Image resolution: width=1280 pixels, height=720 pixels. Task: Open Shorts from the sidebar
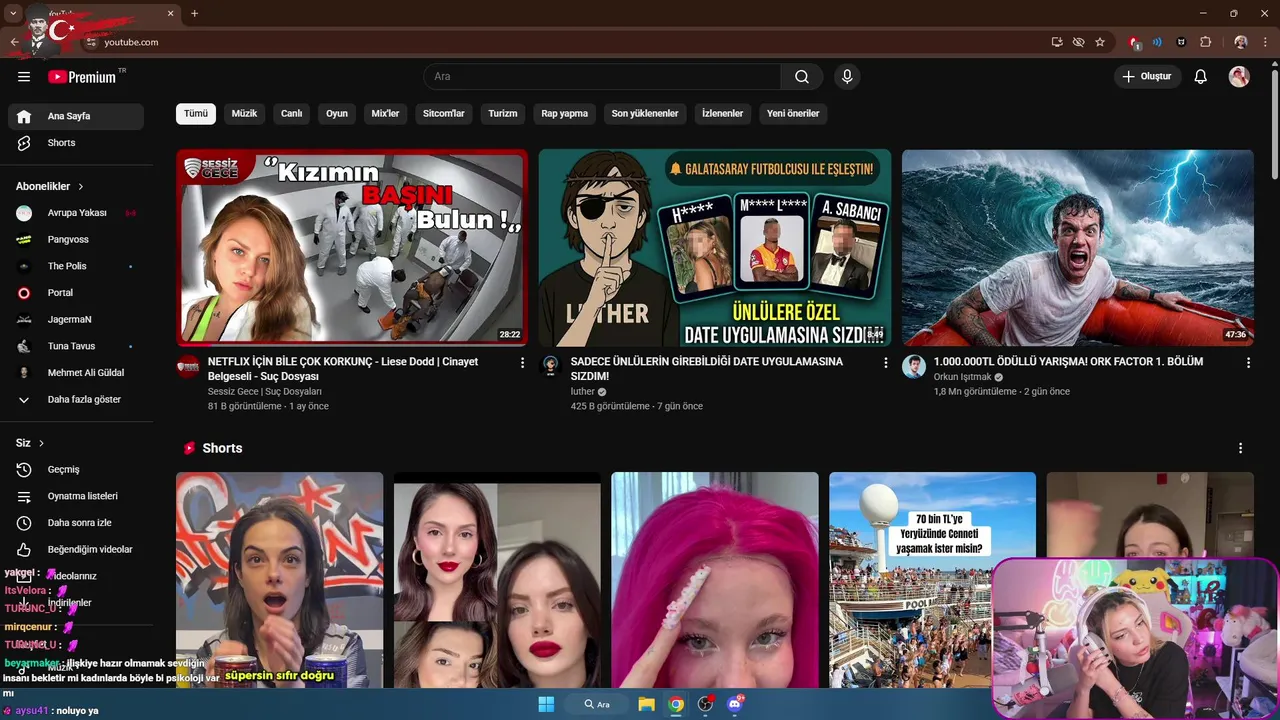click(76, 143)
